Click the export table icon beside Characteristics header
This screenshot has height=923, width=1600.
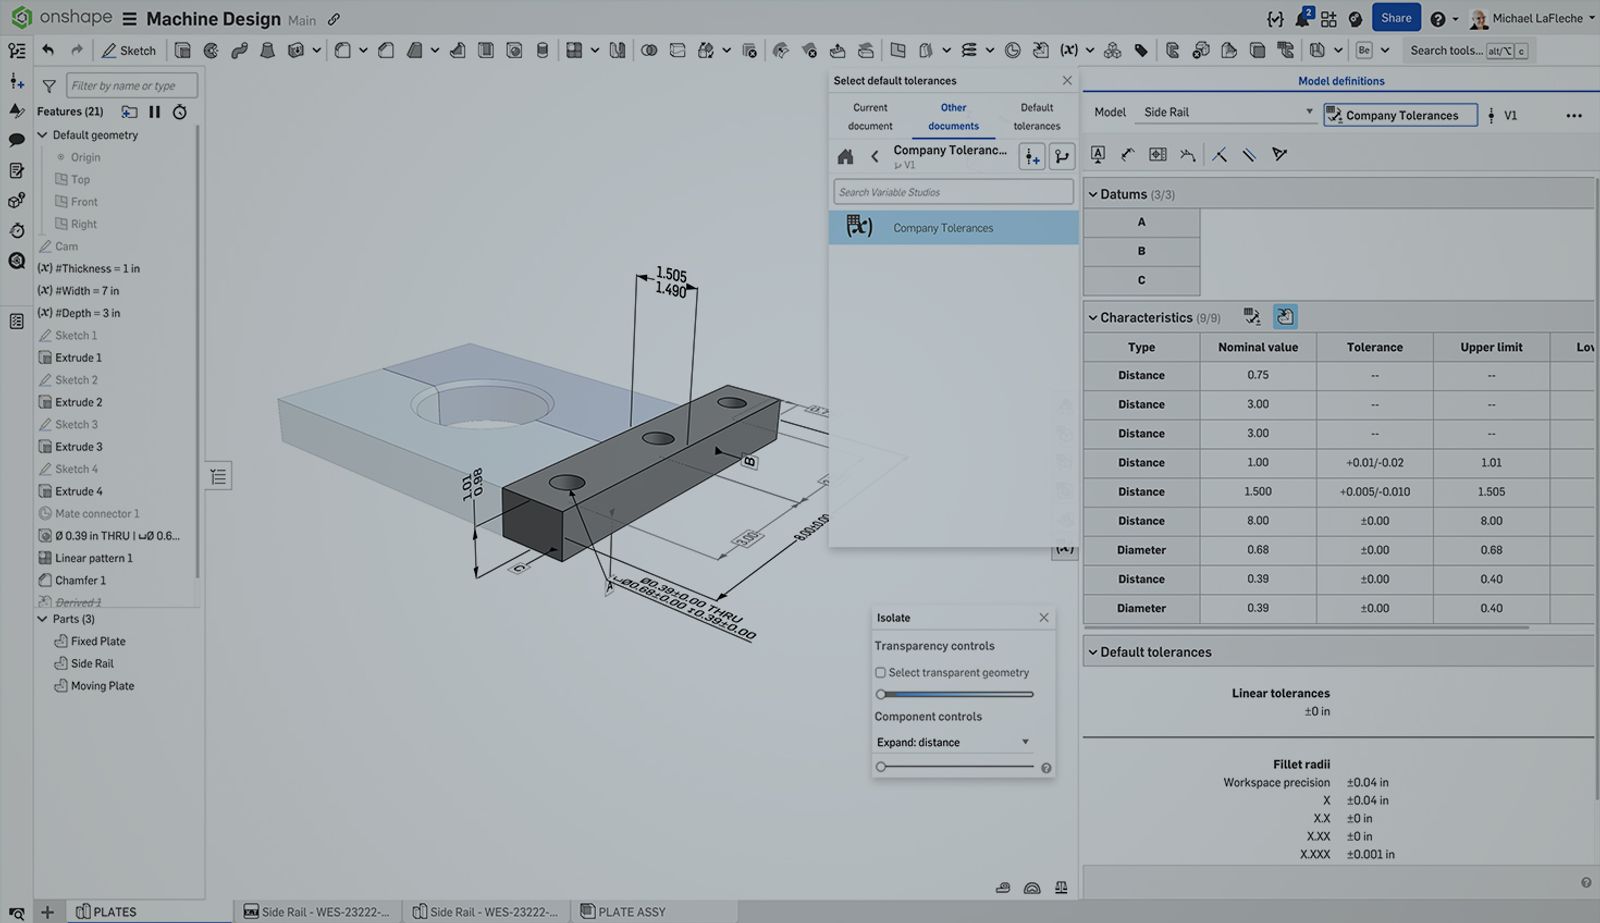pyautogui.click(x=1251, y=316)
